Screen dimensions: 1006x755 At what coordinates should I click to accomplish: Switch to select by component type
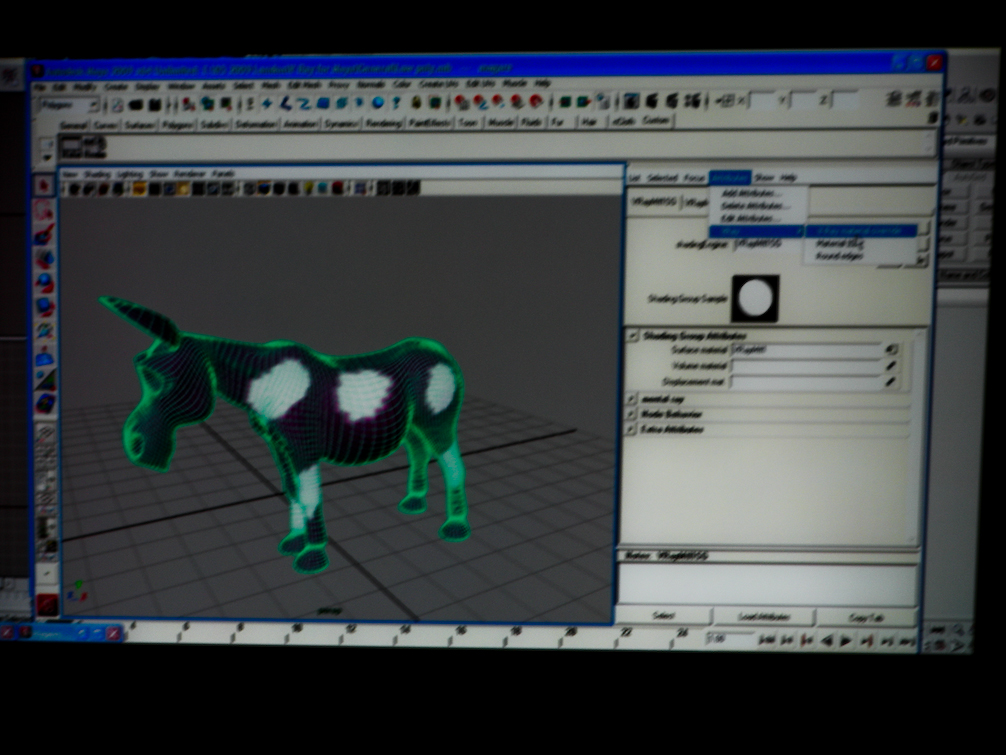[x=226, y=104]
